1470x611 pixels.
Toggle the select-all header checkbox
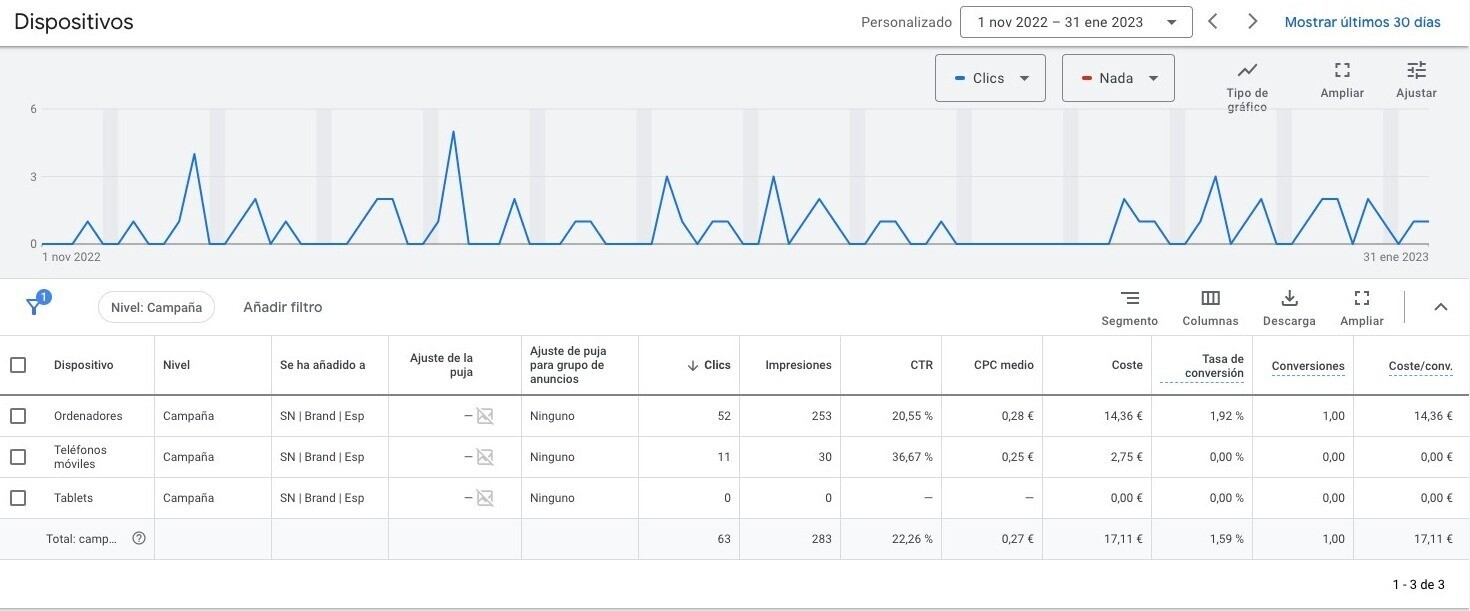click(18, 365)
